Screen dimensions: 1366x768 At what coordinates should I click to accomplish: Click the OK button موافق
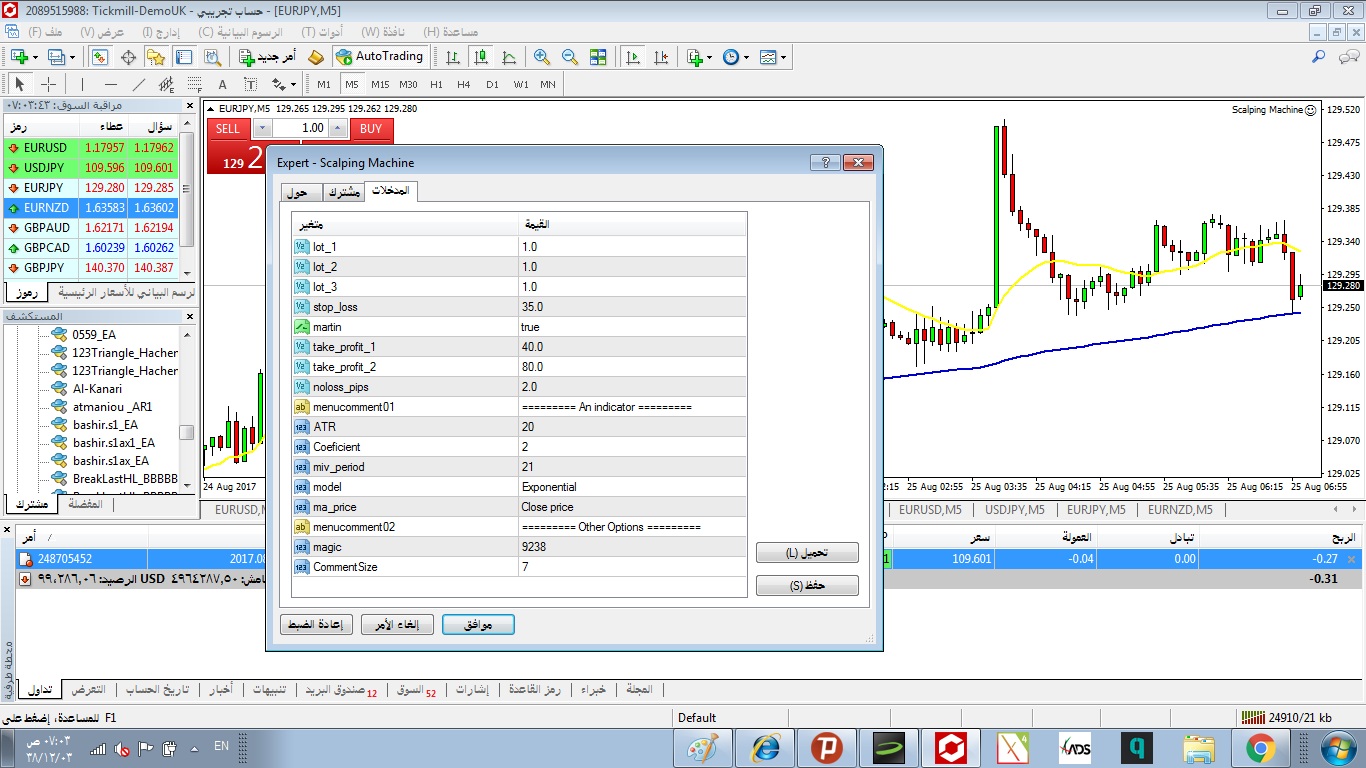click(478, 625)
